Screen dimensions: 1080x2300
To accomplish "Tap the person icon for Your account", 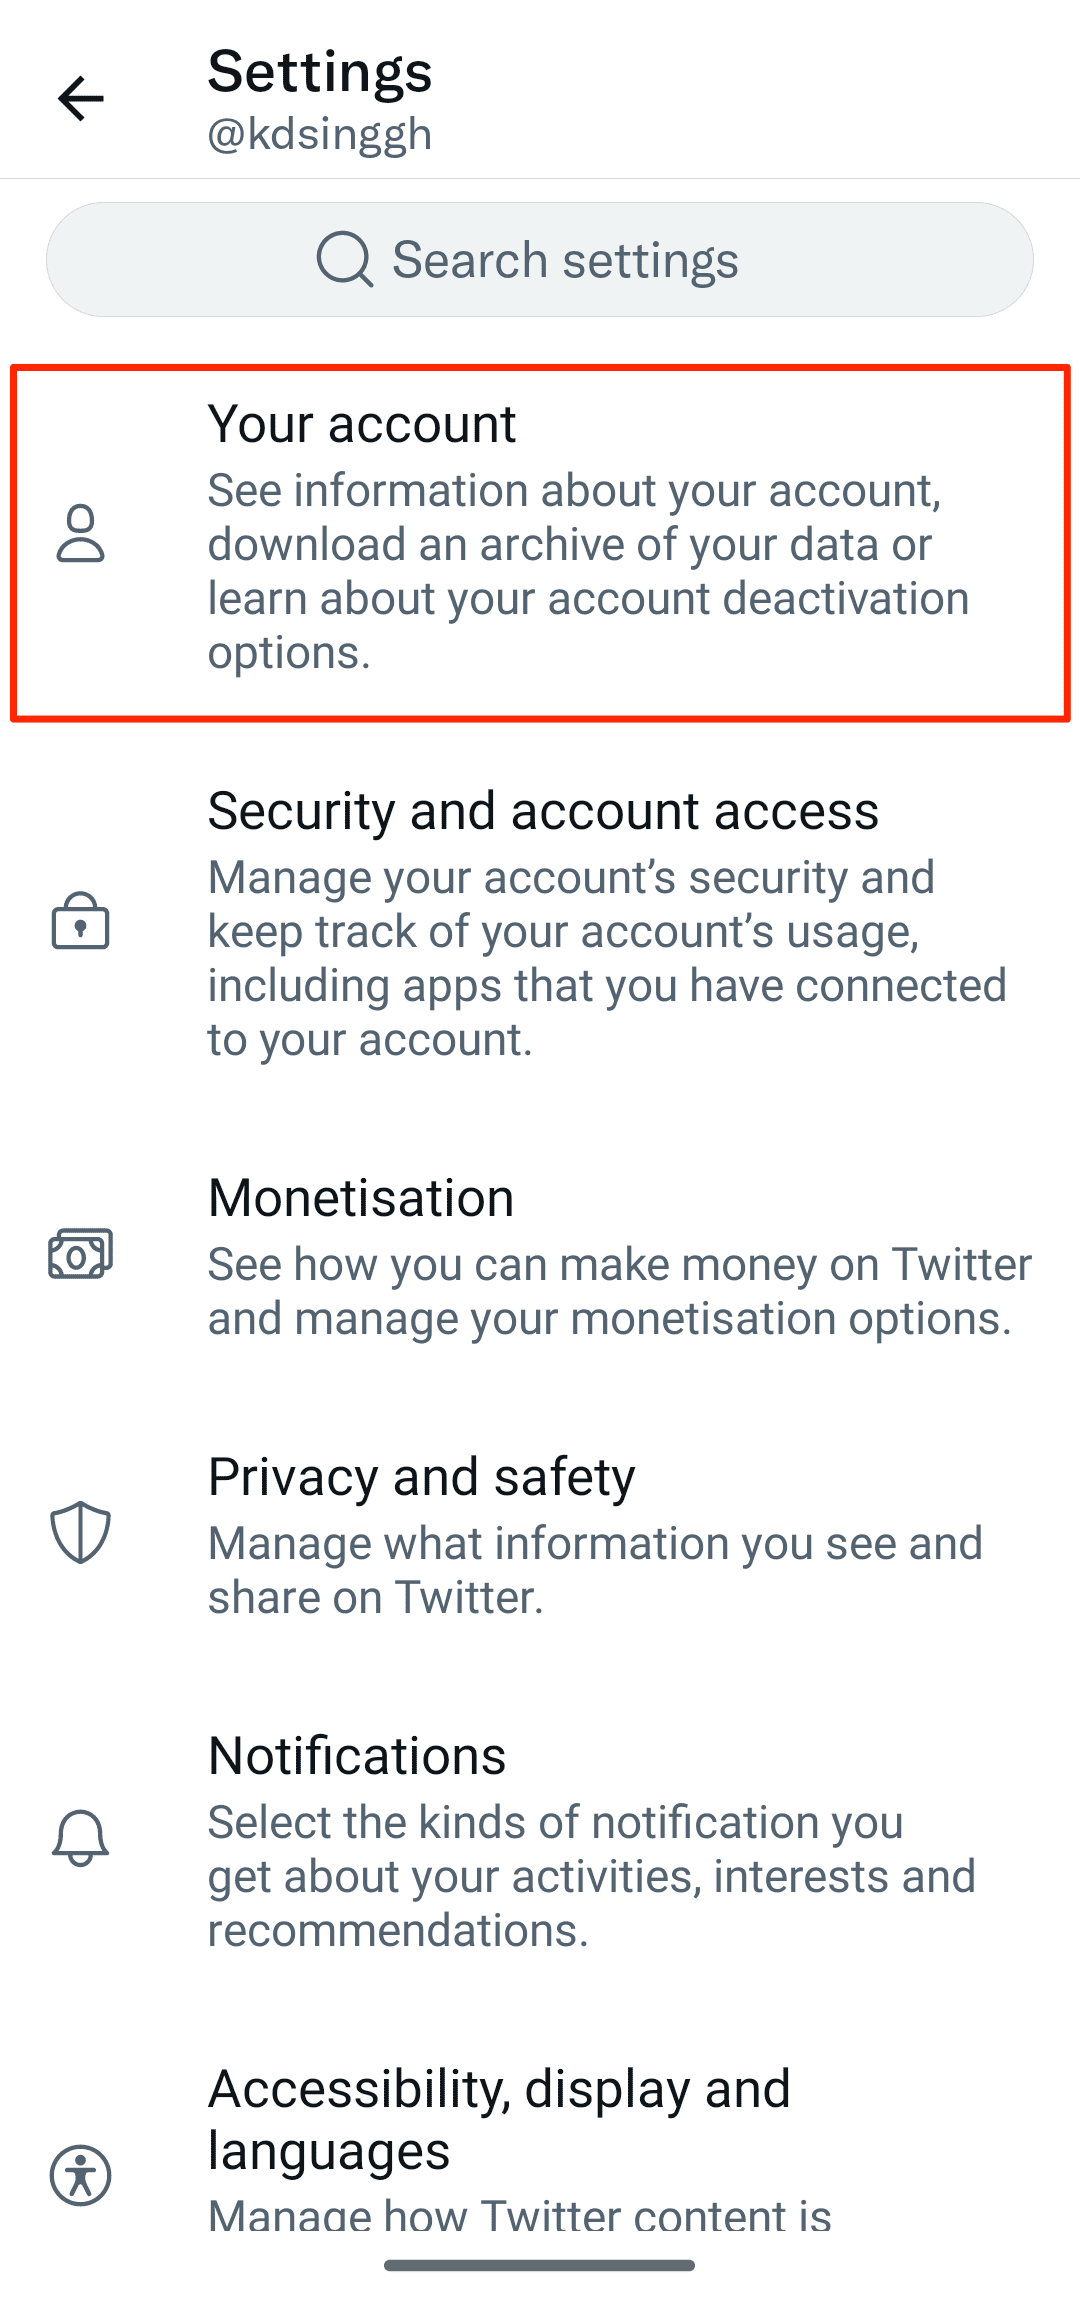I will 80,534.
